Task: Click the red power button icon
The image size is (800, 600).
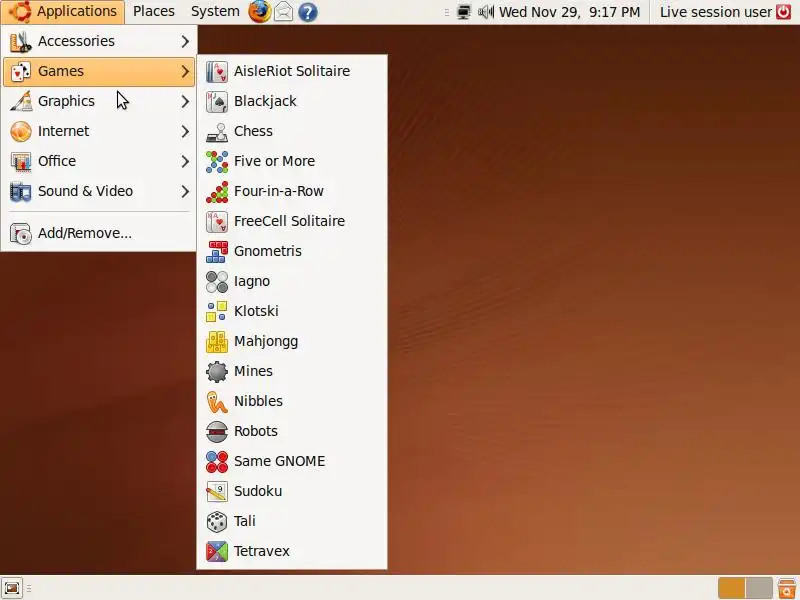Action: [x=784, y=12]
